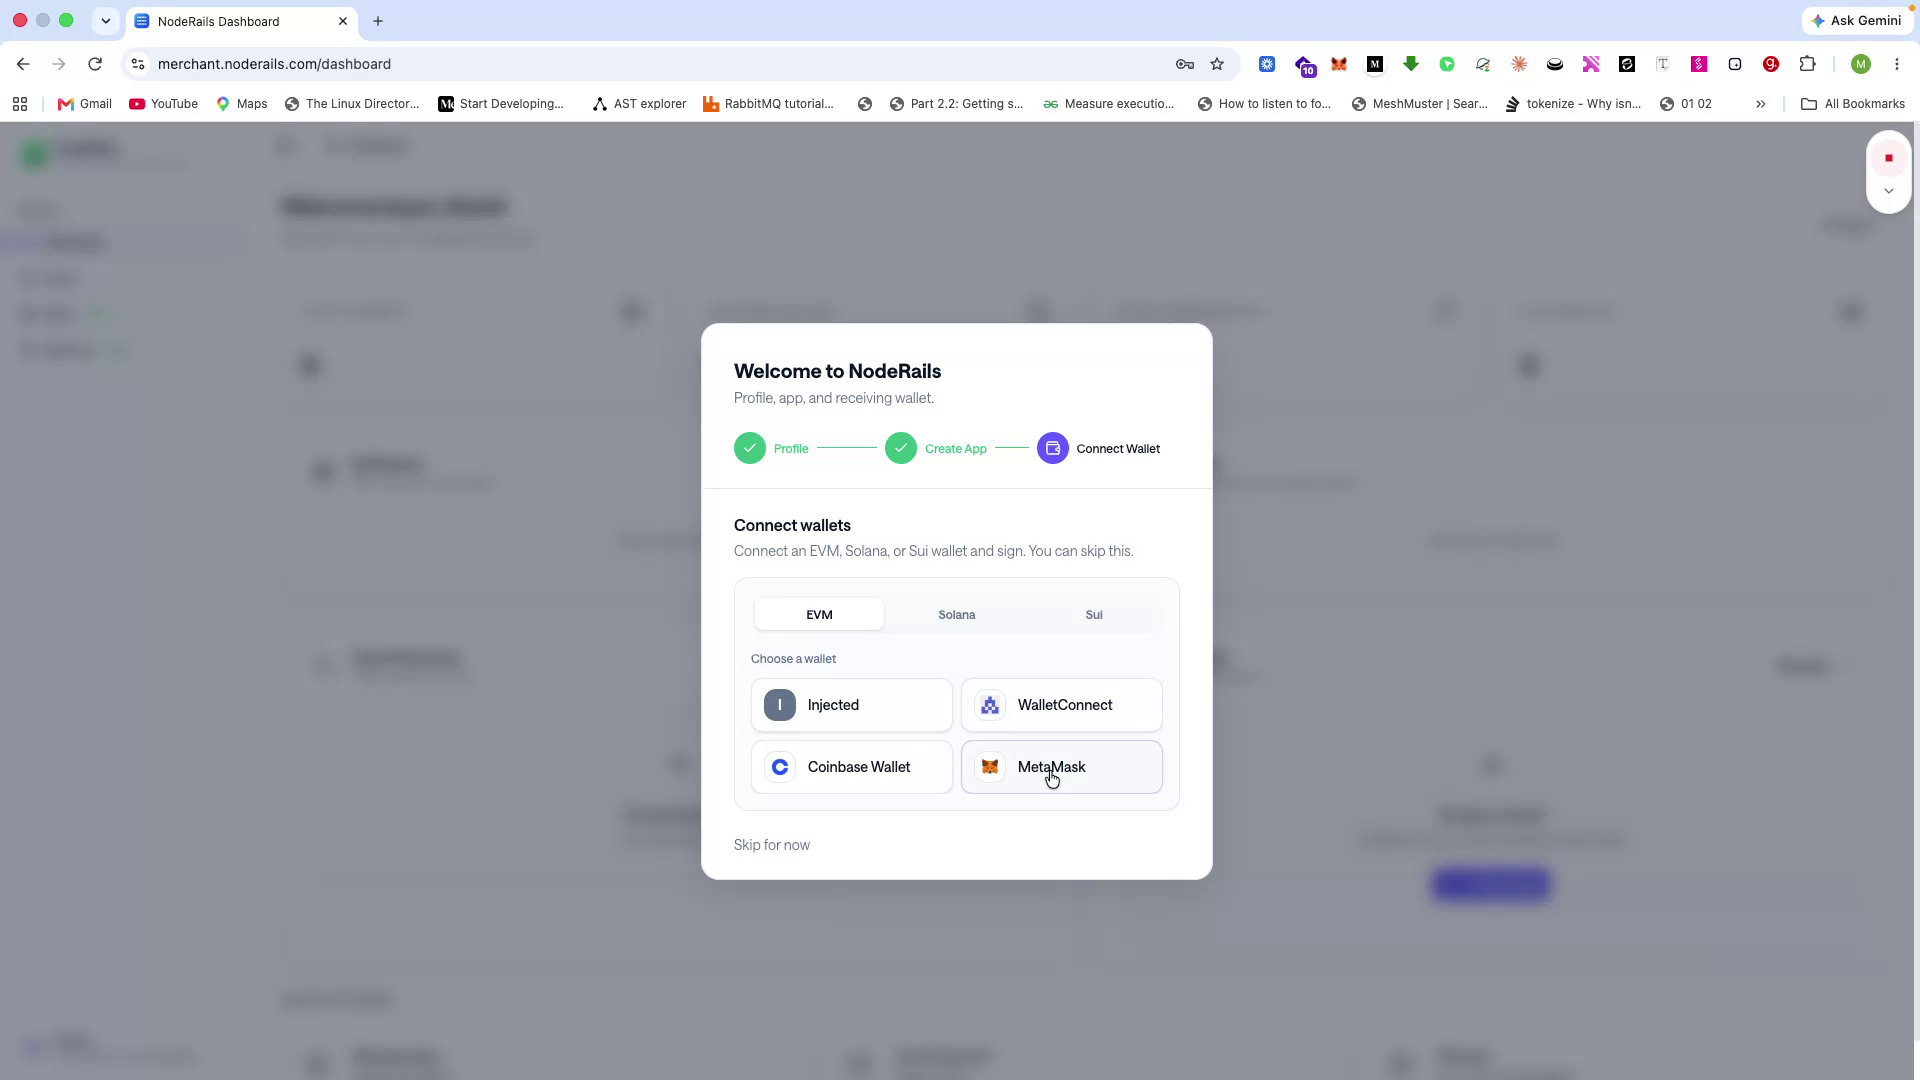Image resolution: width=1920 pixels, height=1080 pixels.
Task: Show hidden bookmarks with the overflow chevron
Action: pyautogui.click(x=1761, y=104)
